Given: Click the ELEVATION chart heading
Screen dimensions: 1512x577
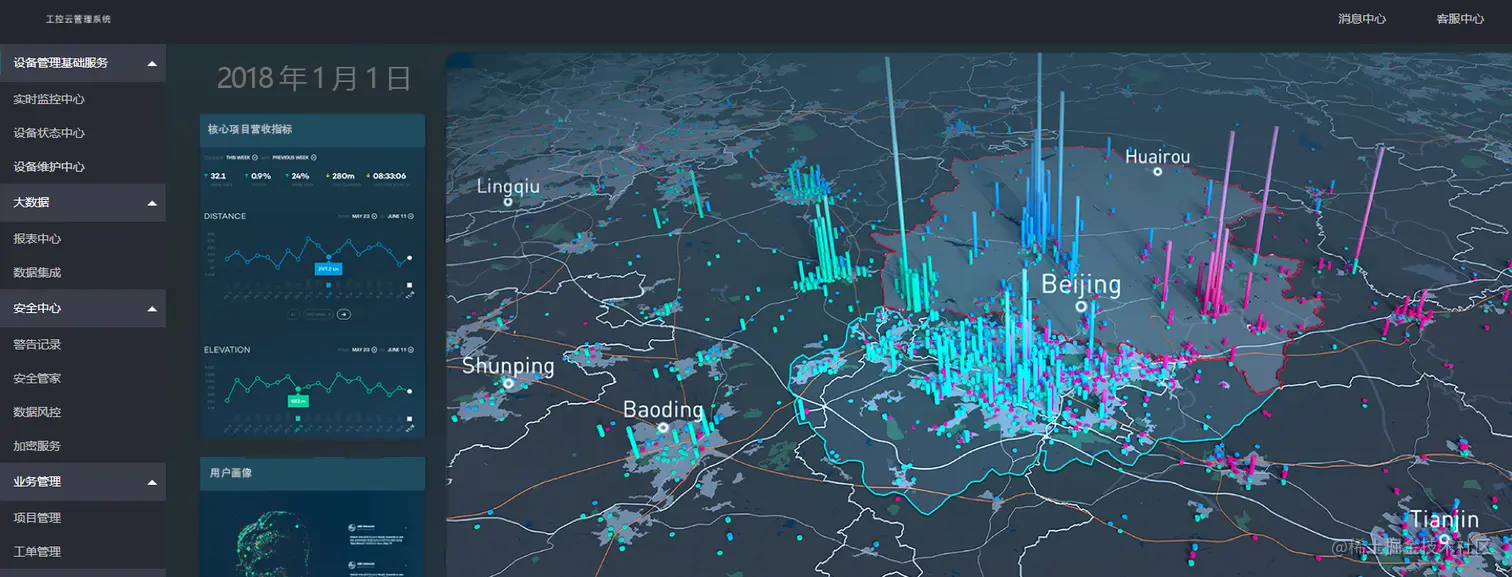Looking at the screenshot, I should click(227, 350).
